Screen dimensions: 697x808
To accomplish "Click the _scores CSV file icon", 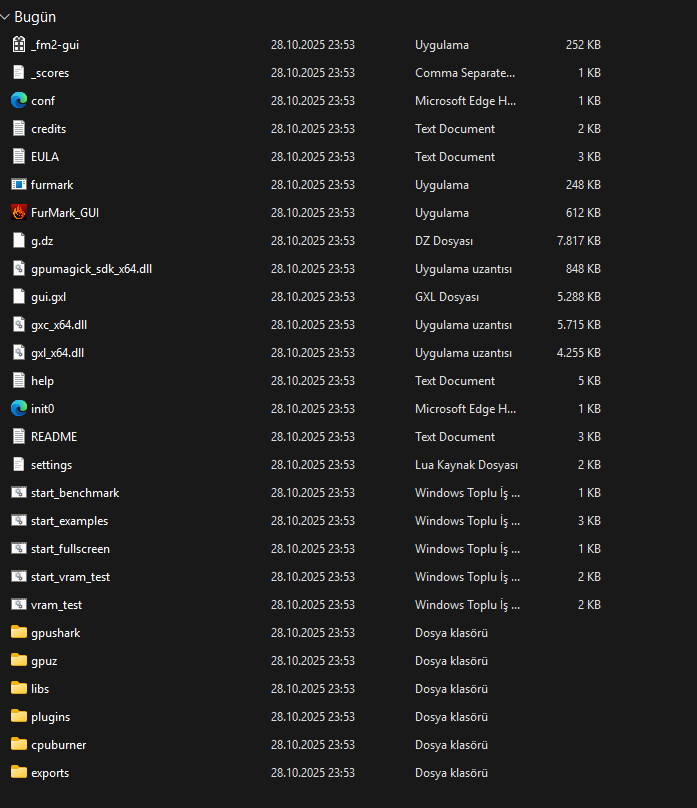I will (19, 73).
